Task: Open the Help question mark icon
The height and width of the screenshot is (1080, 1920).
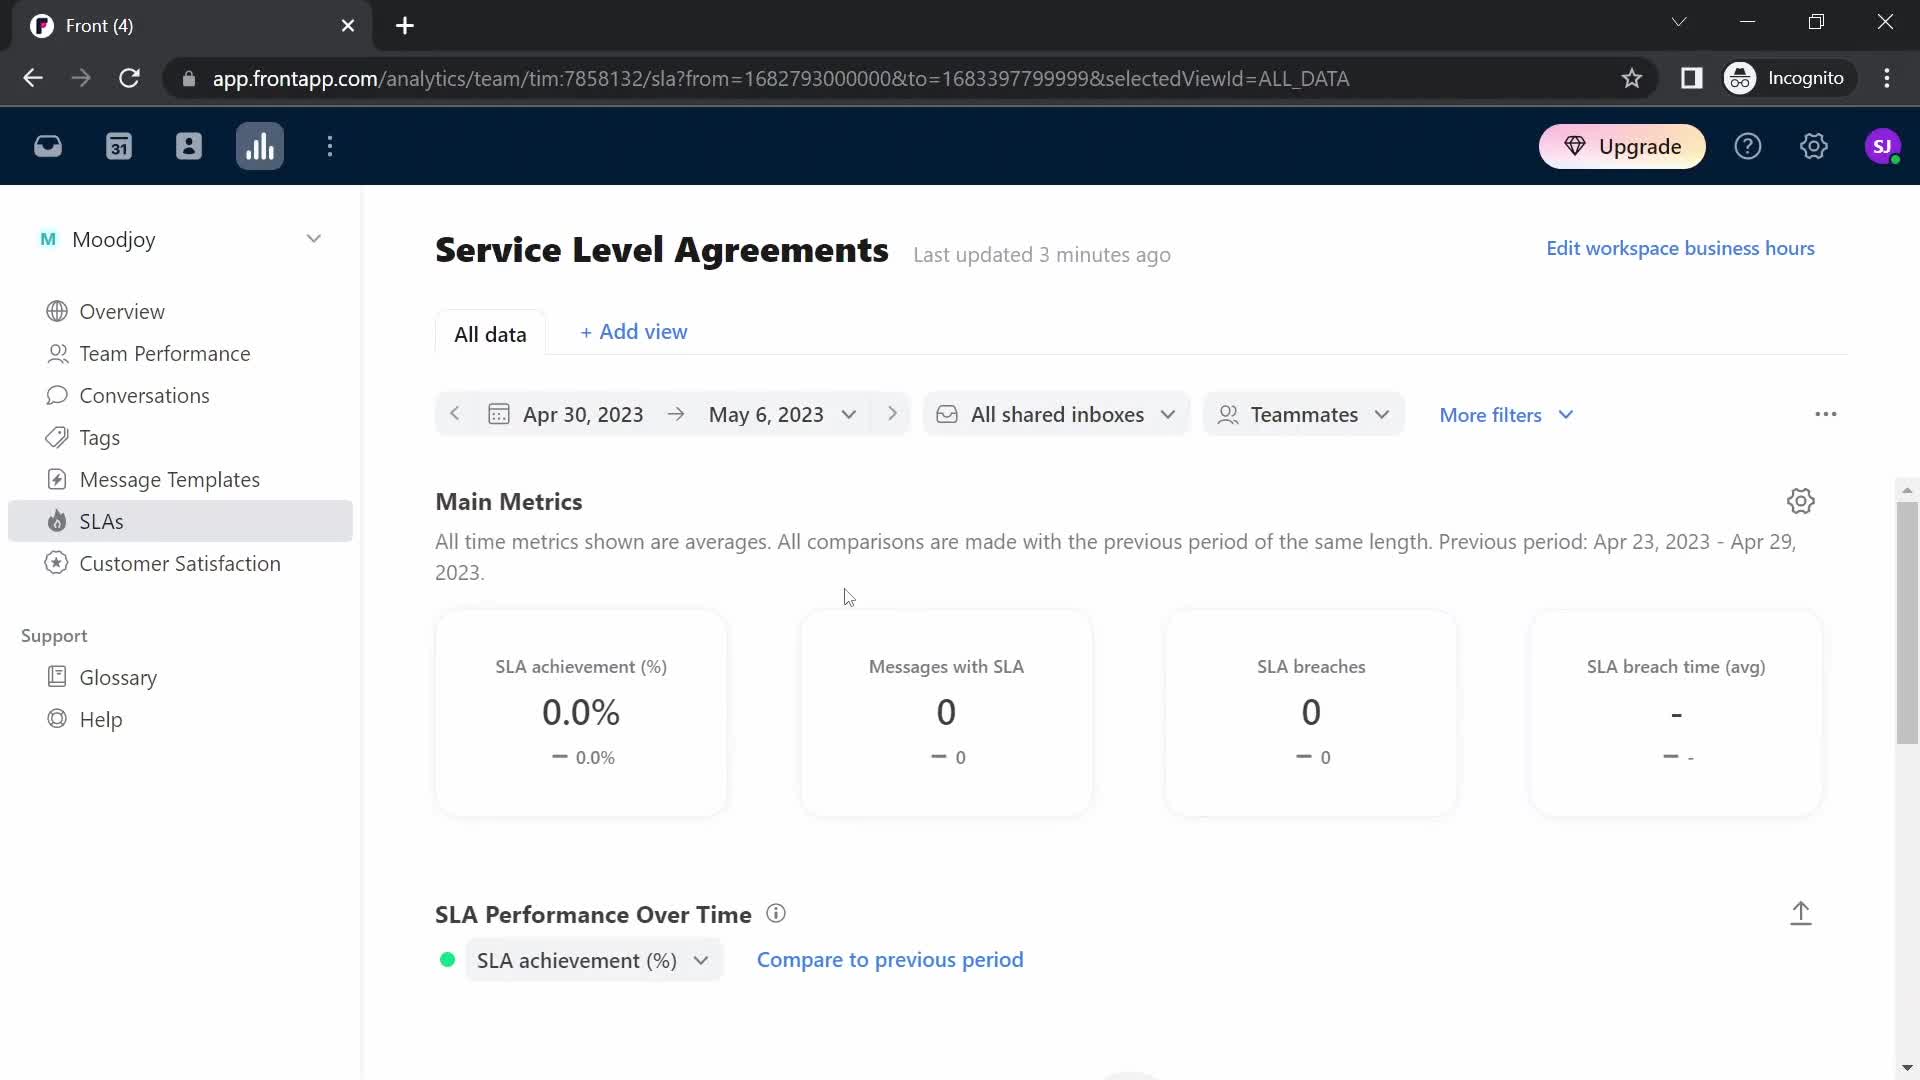Action: tap(1748, 147)
